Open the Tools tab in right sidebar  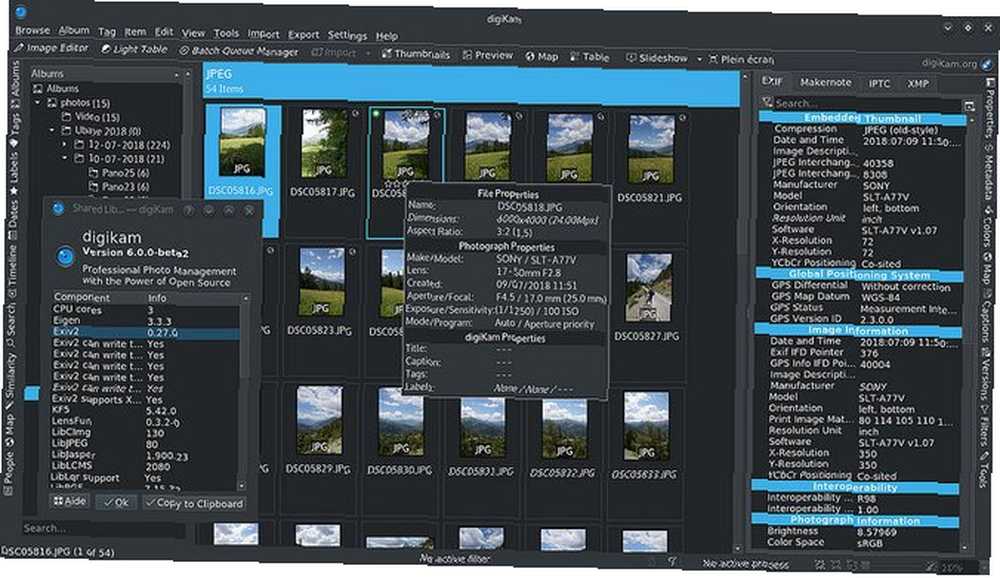[x=984, y=471]
